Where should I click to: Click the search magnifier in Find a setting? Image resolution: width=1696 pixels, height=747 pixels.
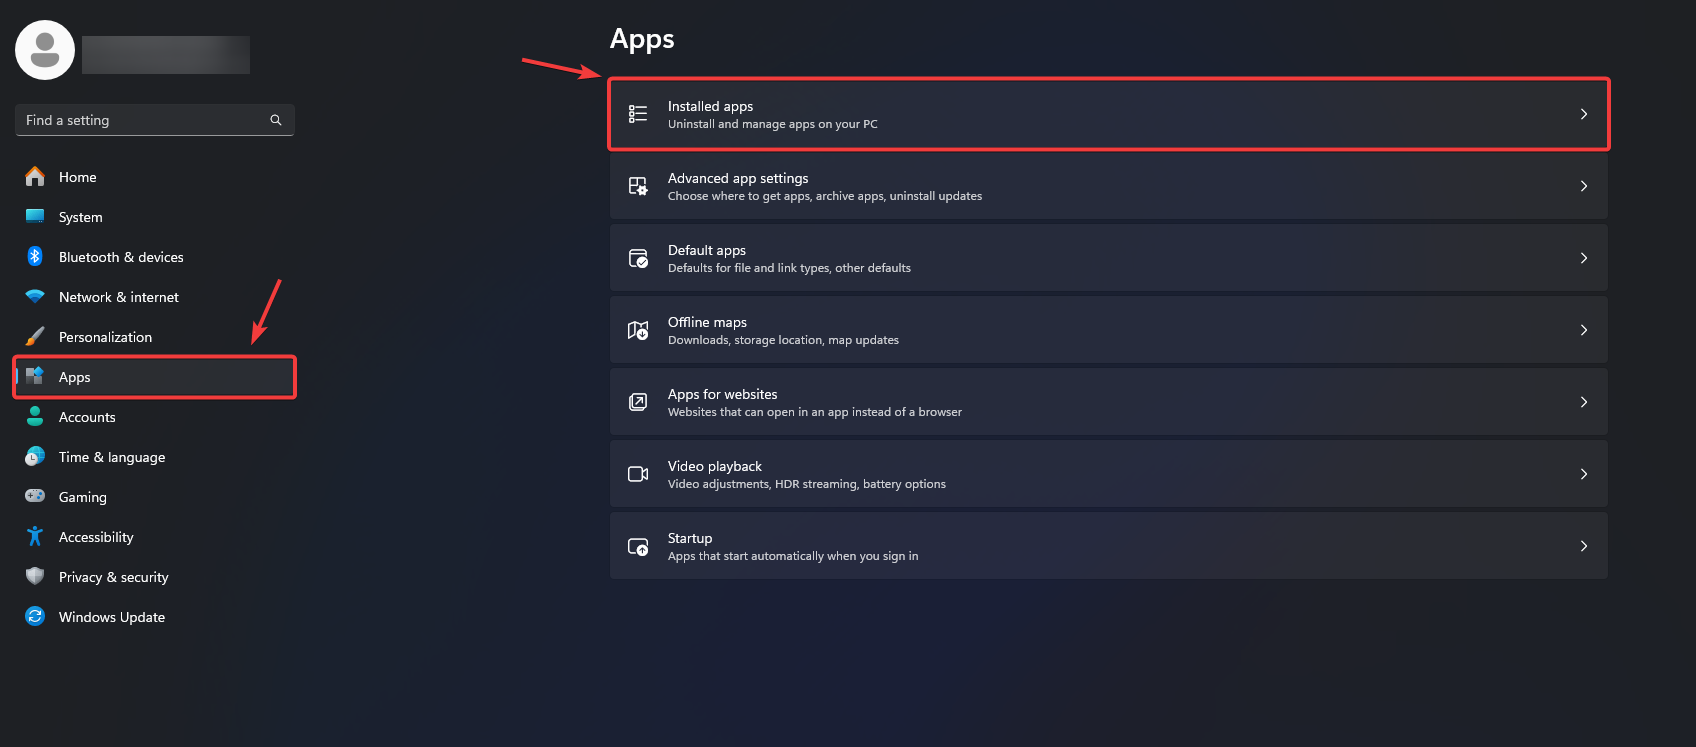coord(276,120)
